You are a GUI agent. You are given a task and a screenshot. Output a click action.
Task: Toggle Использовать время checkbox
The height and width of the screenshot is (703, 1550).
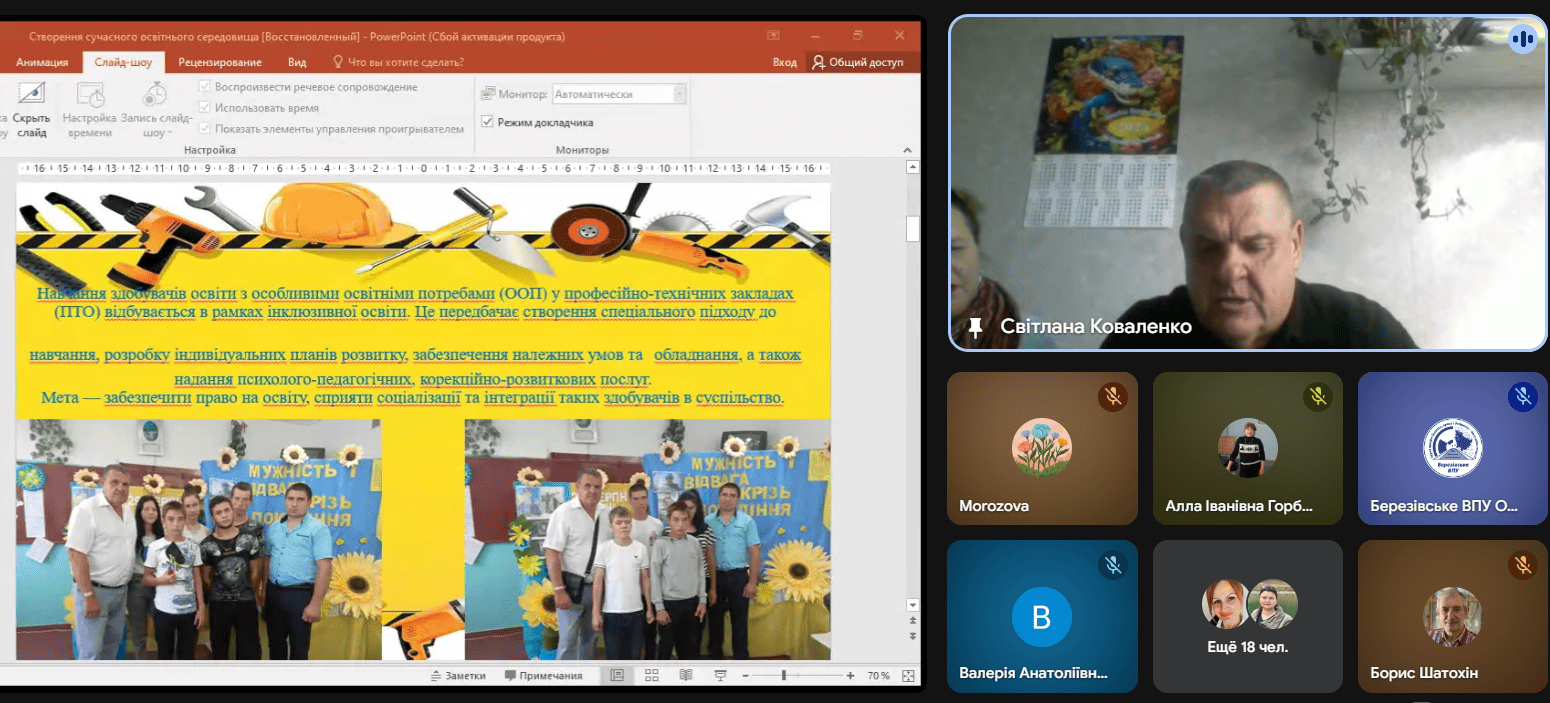(x=206, y=108)
